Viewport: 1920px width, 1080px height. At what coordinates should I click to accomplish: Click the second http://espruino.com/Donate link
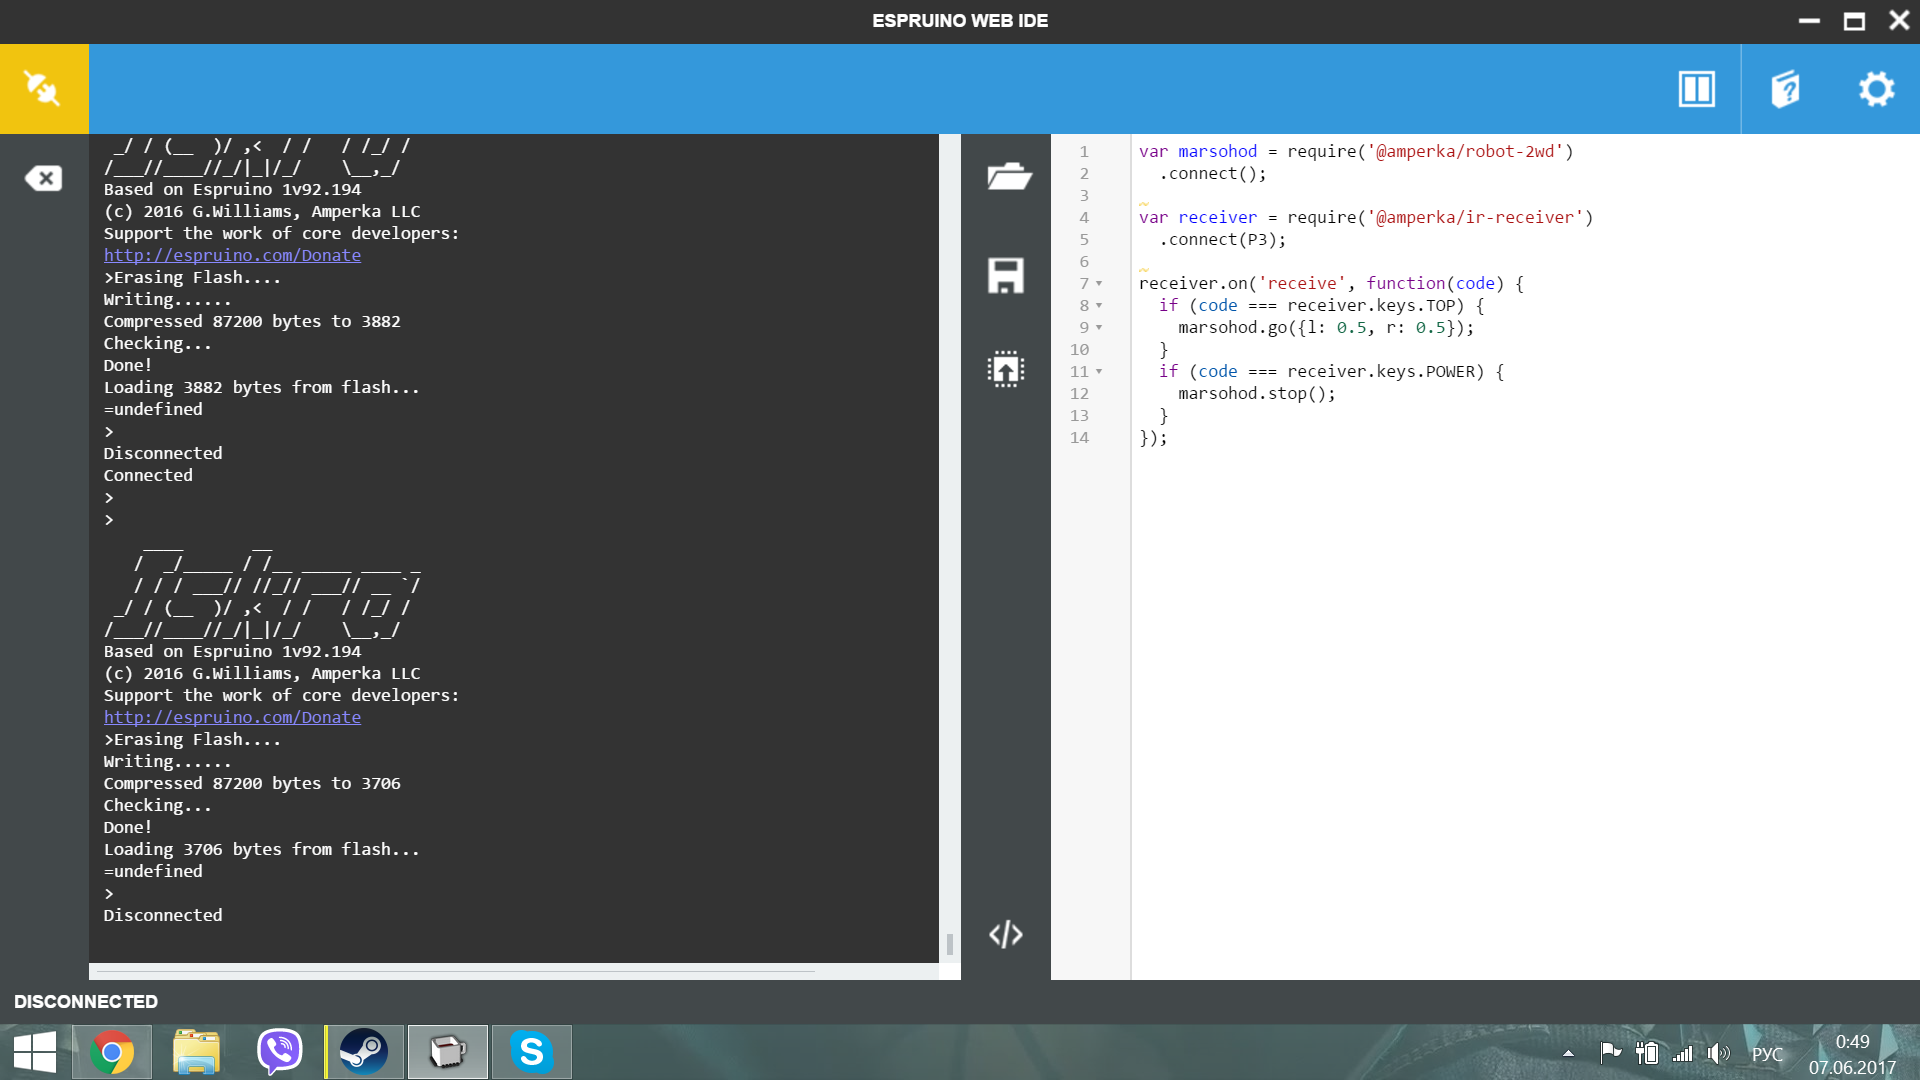click(232, 716)
